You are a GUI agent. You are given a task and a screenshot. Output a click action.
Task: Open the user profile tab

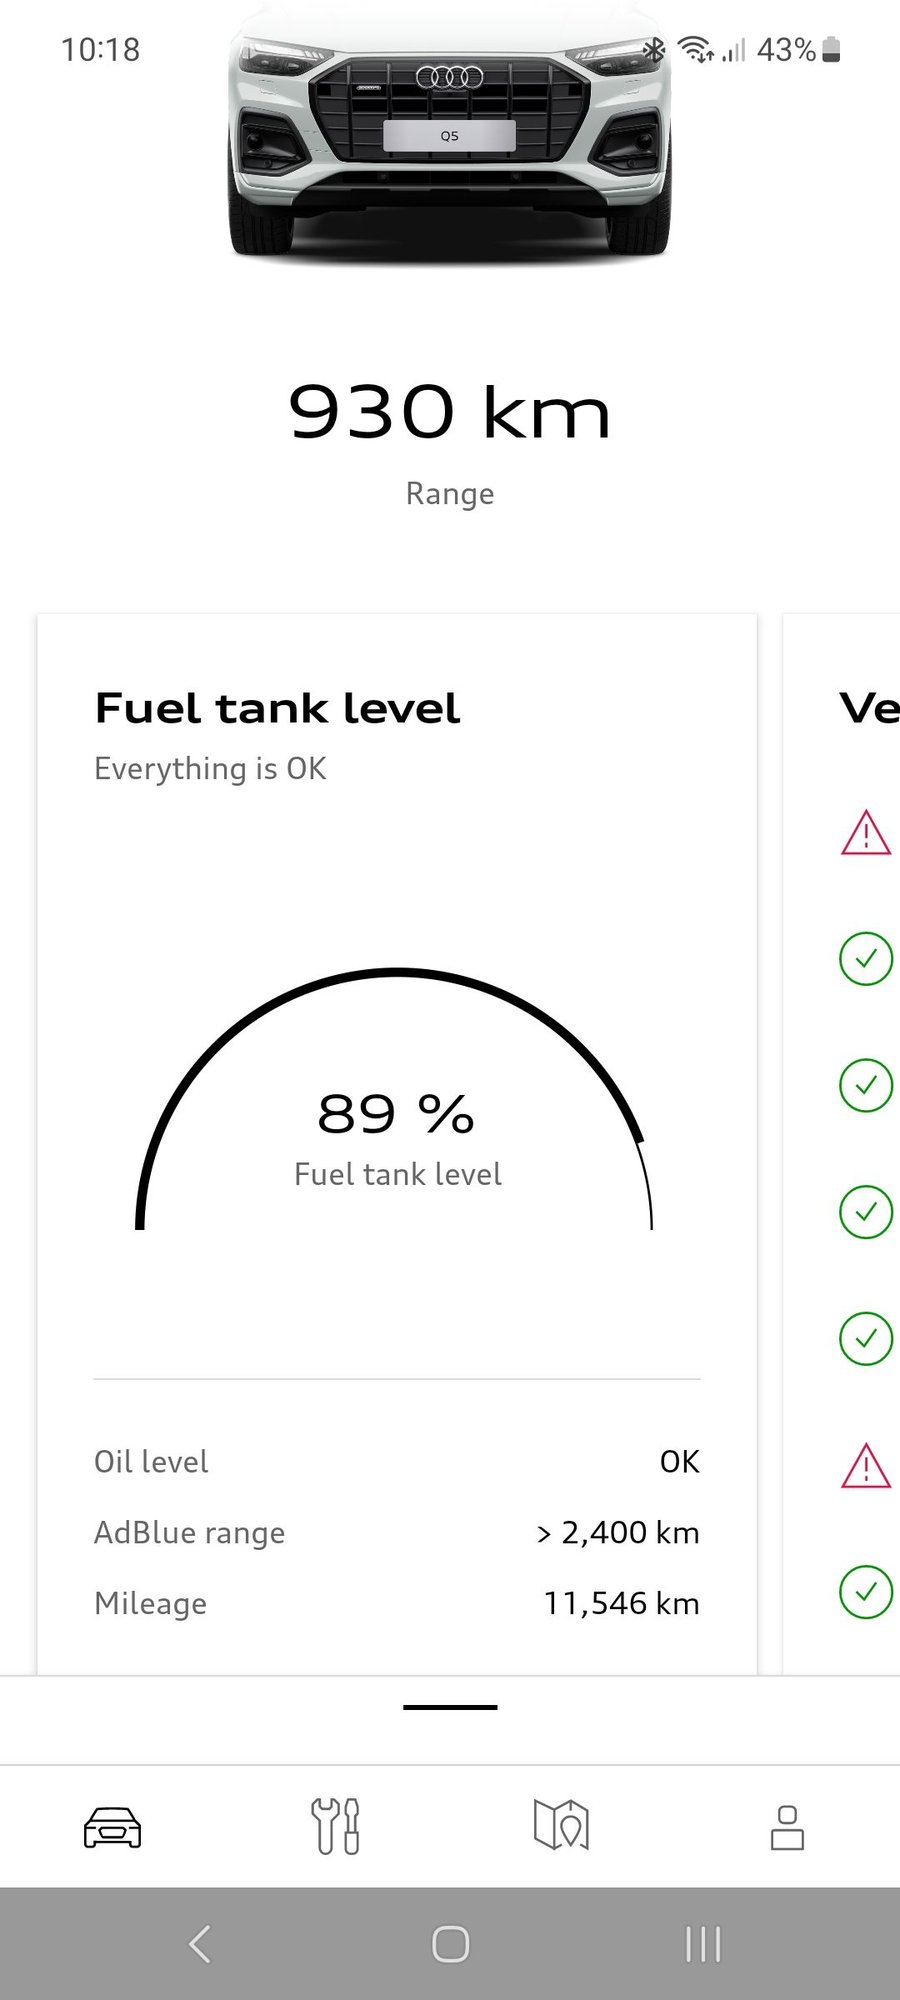click(x=787, y=1827)
